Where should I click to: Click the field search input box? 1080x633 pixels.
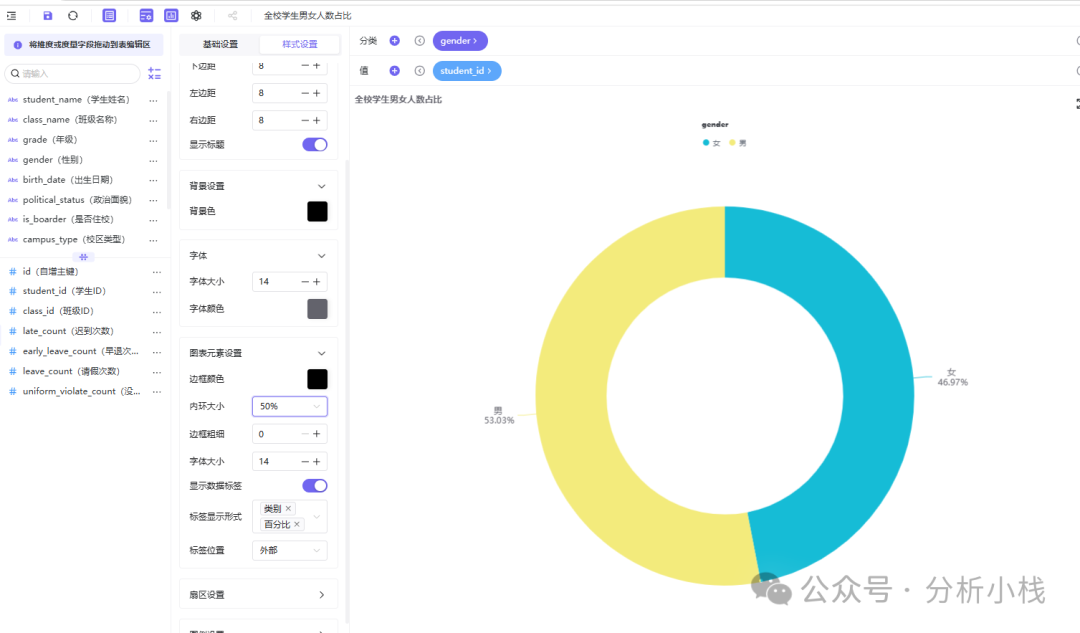pos(72,73)
